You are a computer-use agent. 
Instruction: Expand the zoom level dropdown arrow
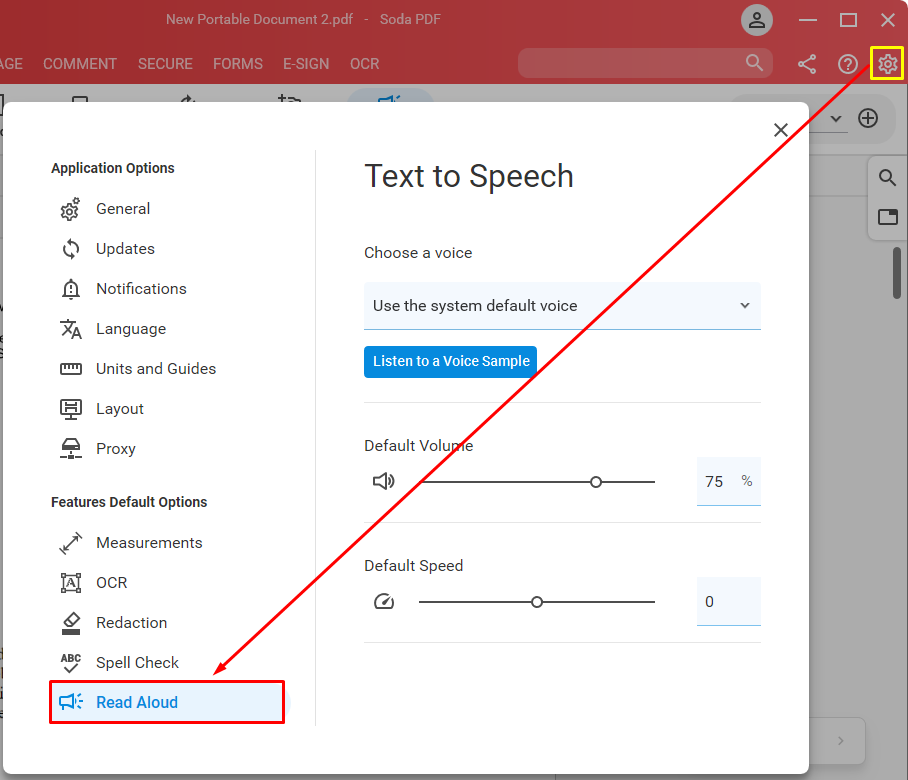coord(836,119)
